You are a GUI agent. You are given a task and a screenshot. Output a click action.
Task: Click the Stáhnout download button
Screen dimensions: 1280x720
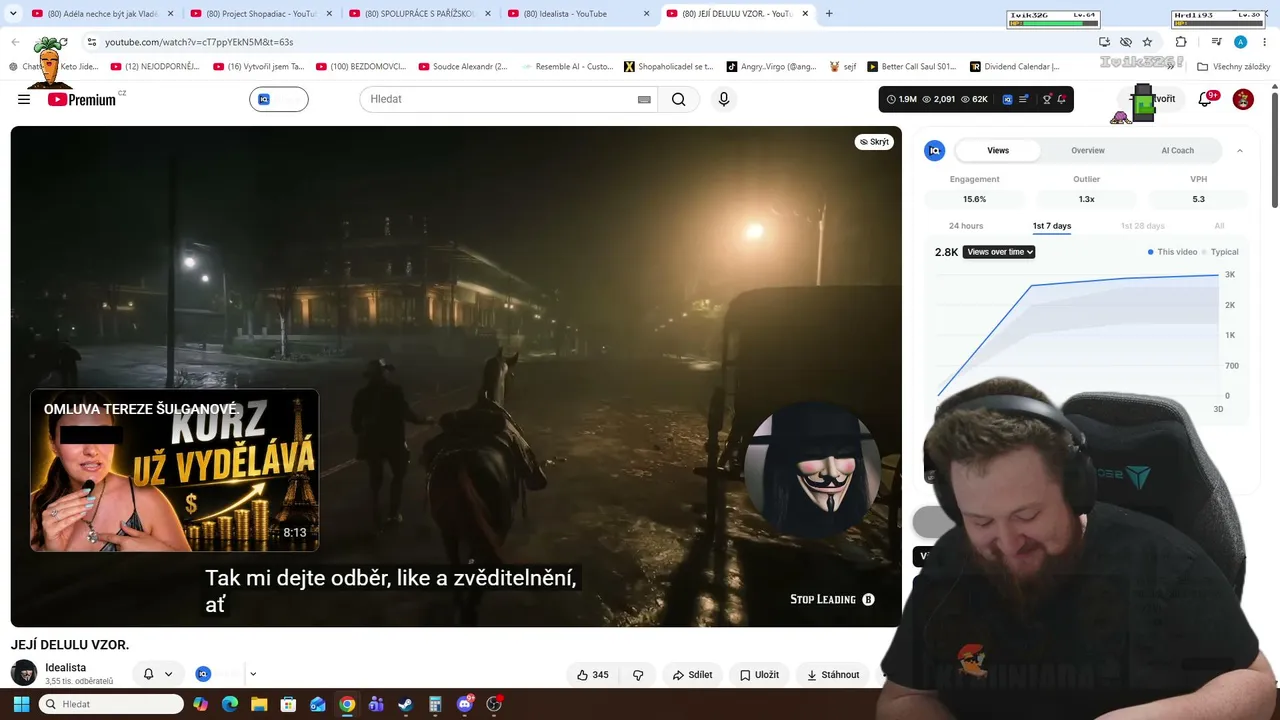[833, 675]
